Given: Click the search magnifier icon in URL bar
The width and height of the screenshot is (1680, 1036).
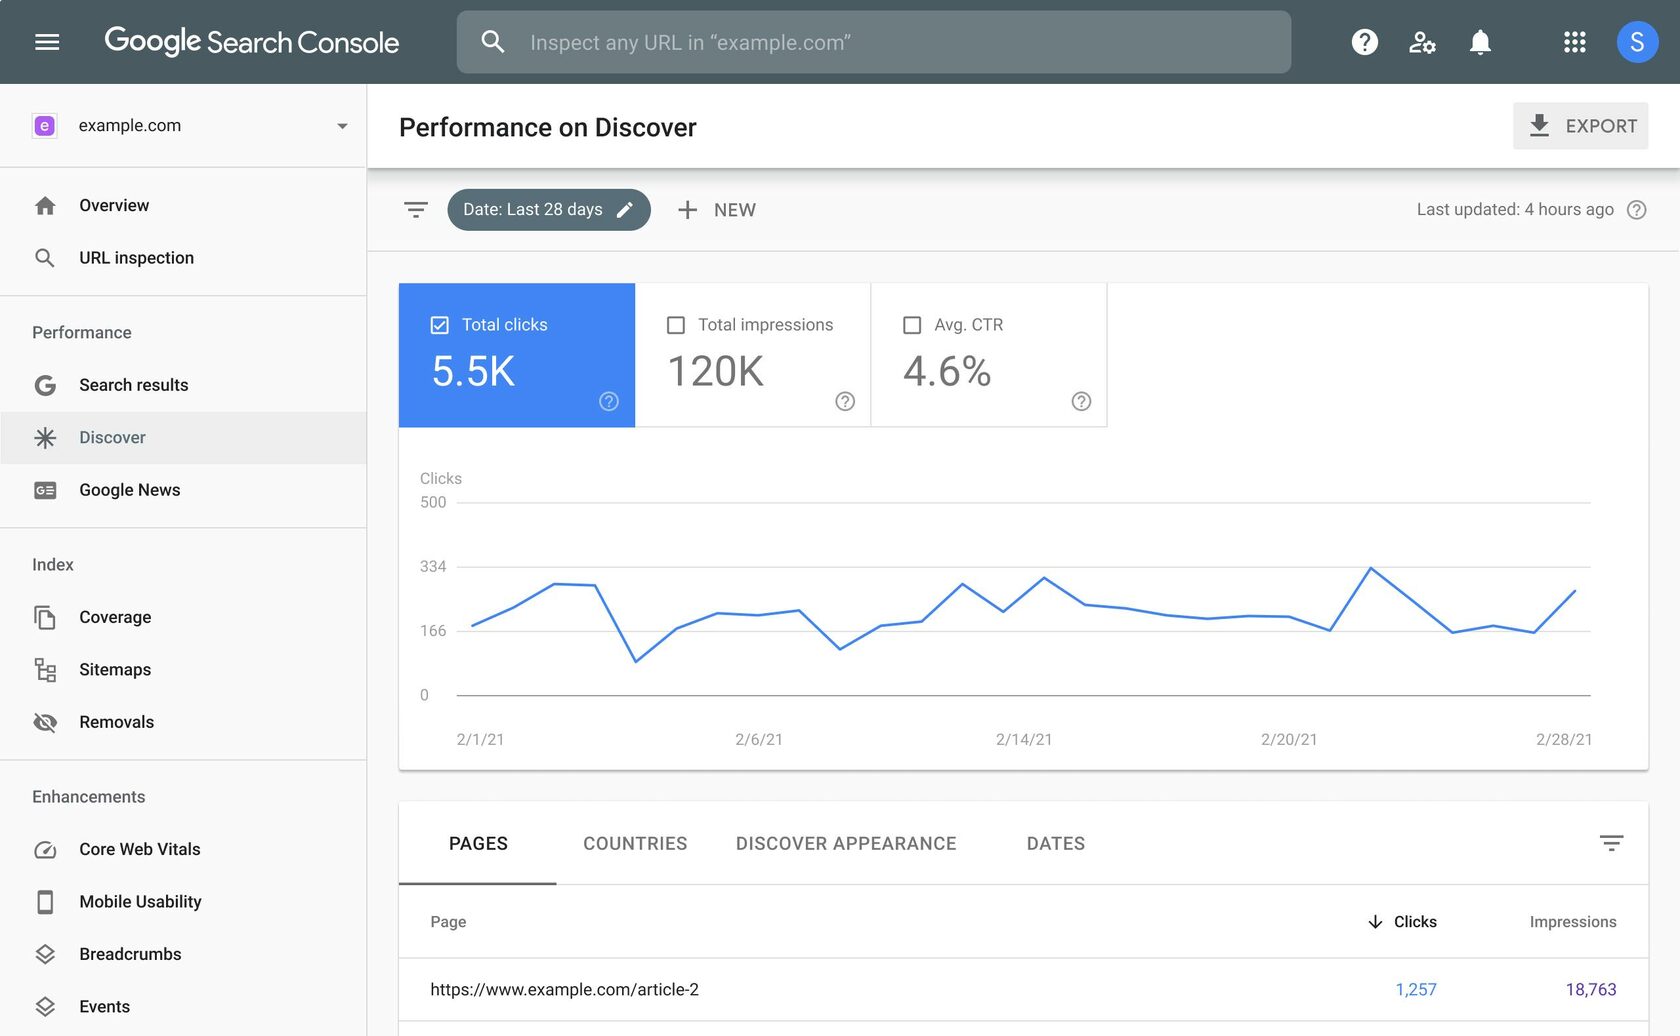Looking at the screenshot, I should click(x=492, y=42).
